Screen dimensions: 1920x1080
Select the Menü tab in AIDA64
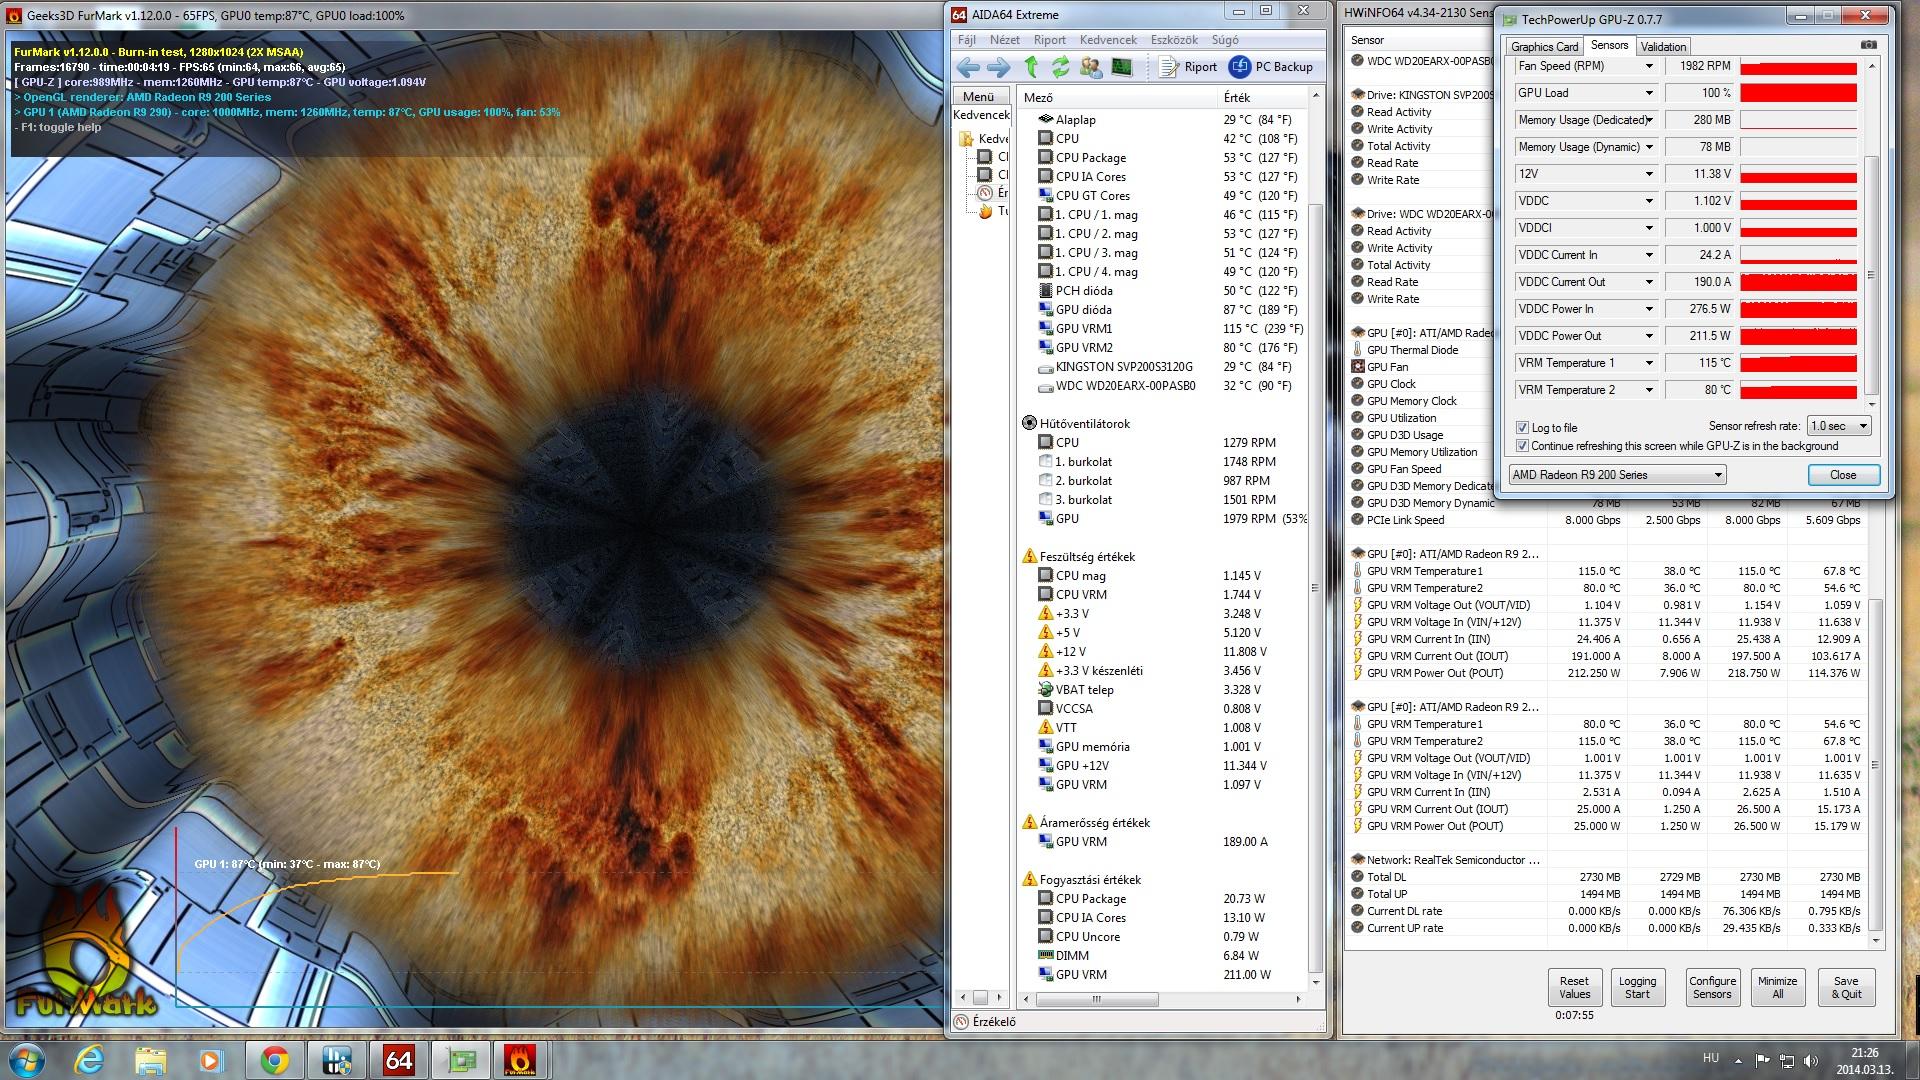978,97
